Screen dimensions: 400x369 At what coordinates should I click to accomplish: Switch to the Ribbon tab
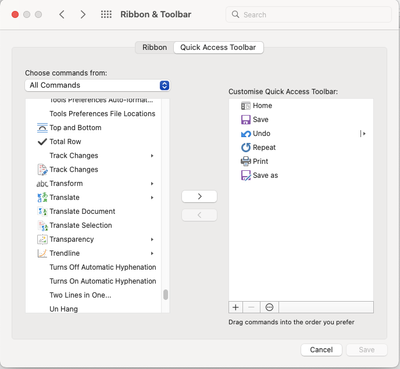[155, 47]
